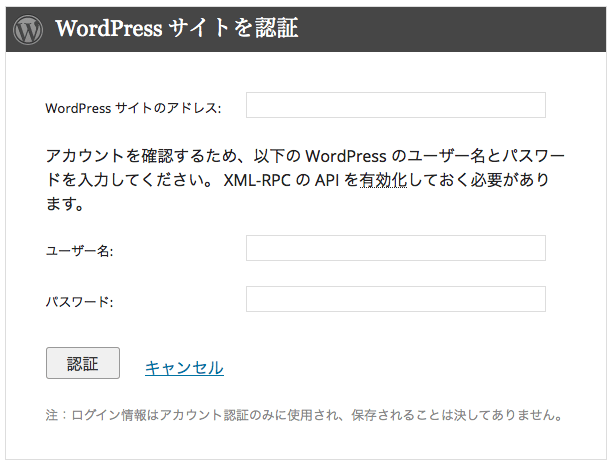Click the 'パスワード:' label

point(79,302)
